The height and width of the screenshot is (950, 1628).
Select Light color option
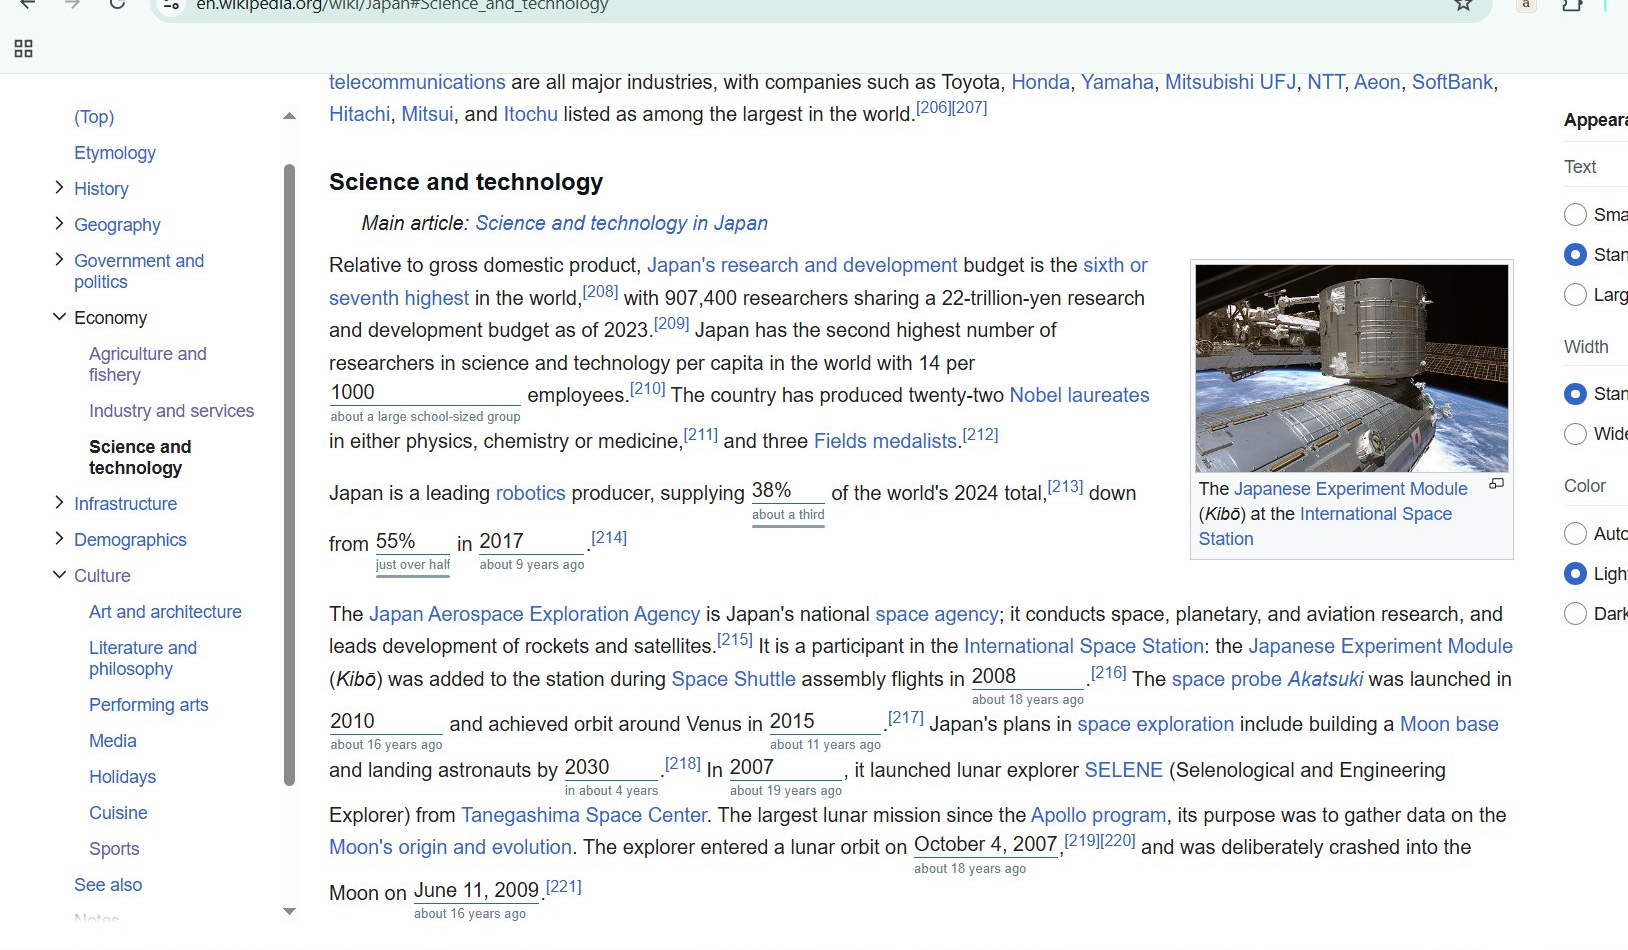[x=1575, y=573]
